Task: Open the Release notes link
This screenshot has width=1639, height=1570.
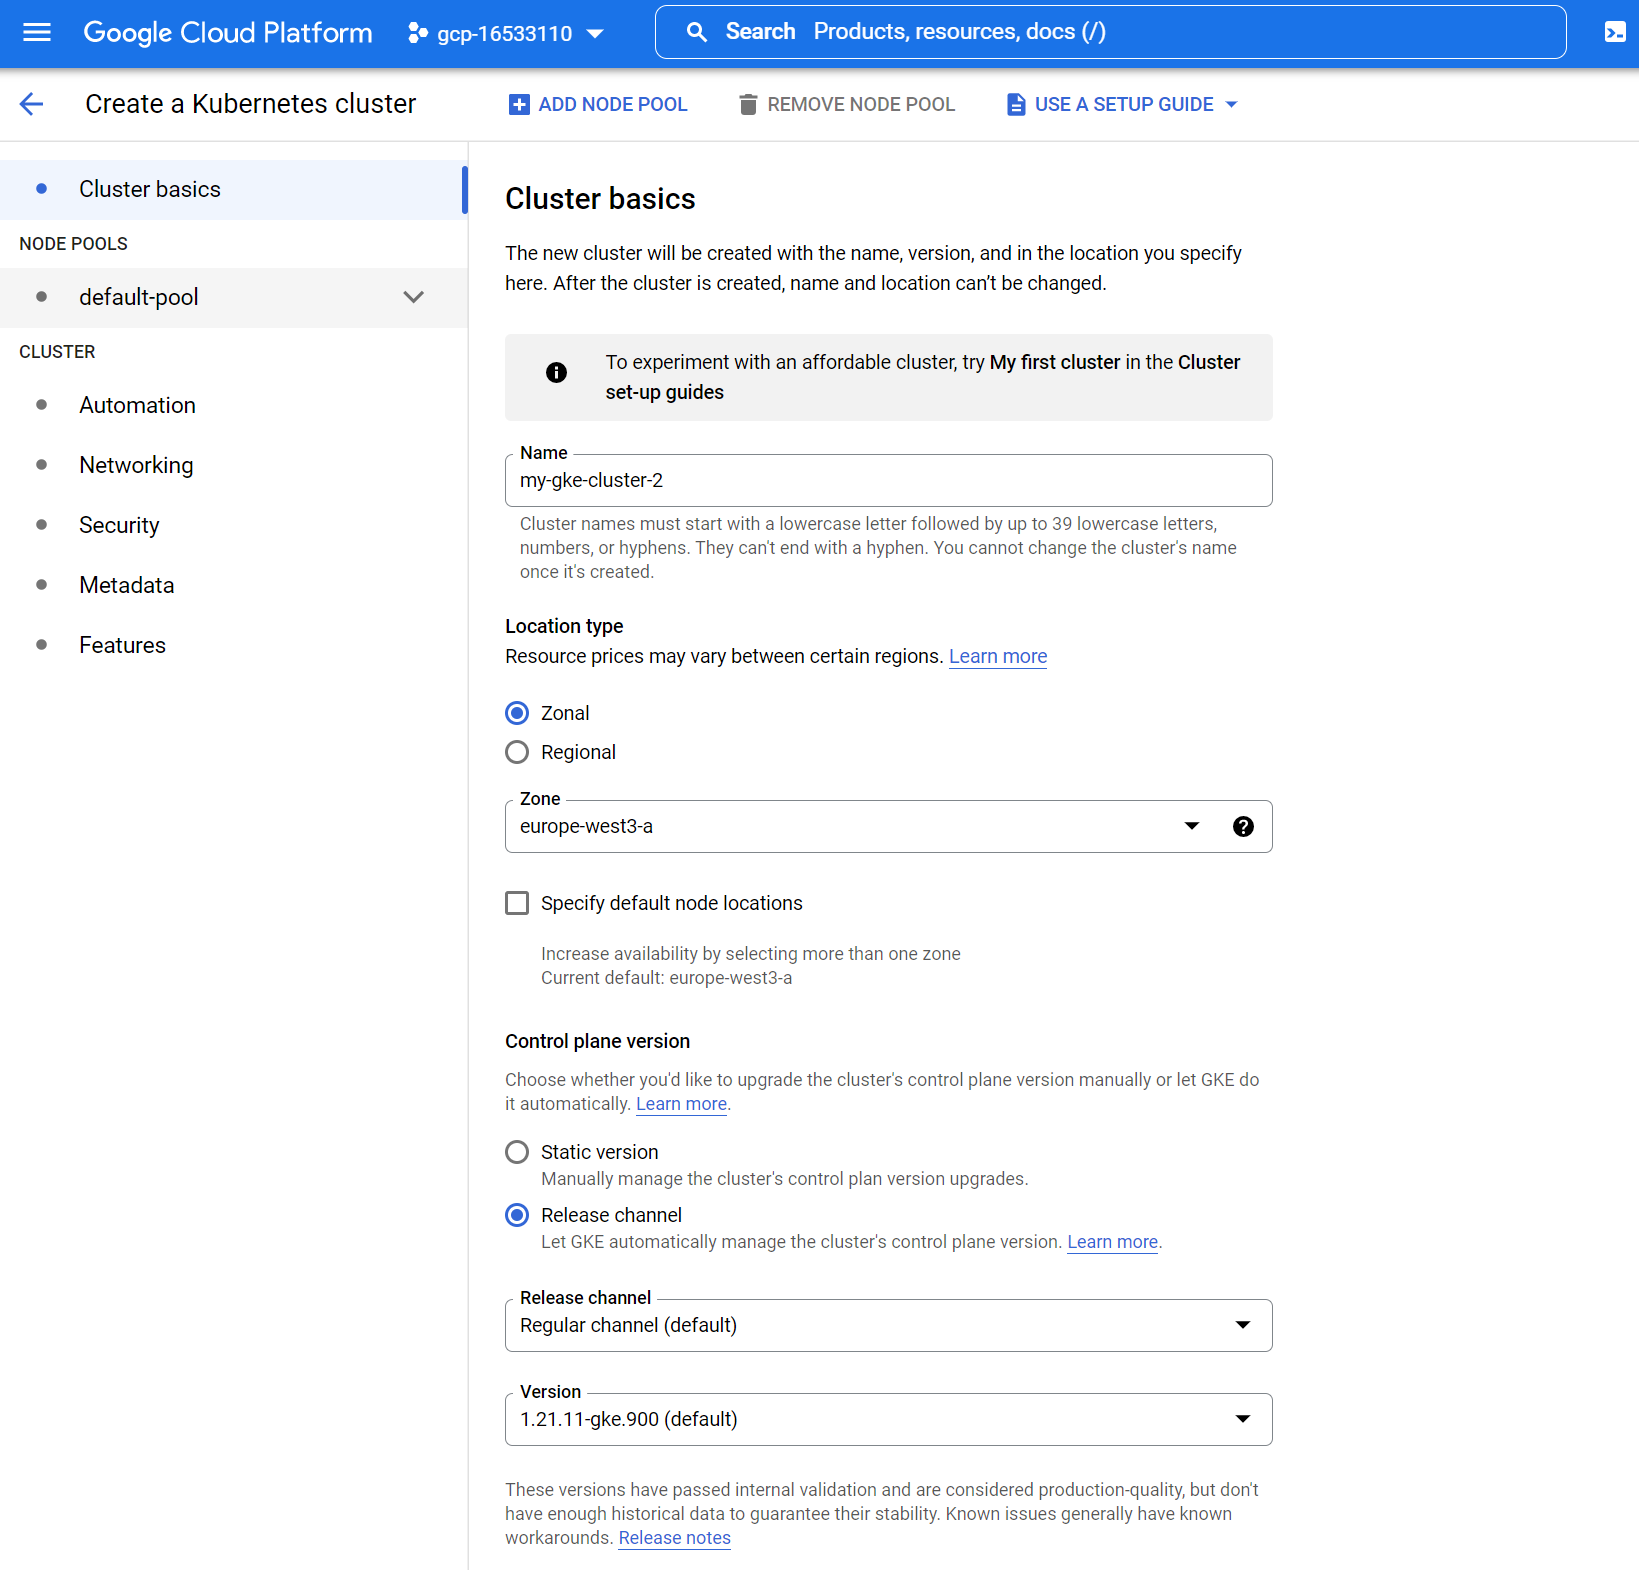Action: tap(674, 1538)
